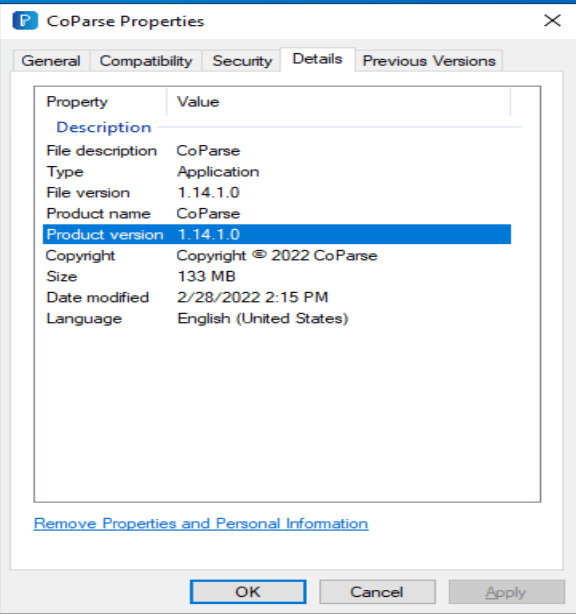Select the Language property row
This screenshot has width=576, height=614.
[277, 318]
